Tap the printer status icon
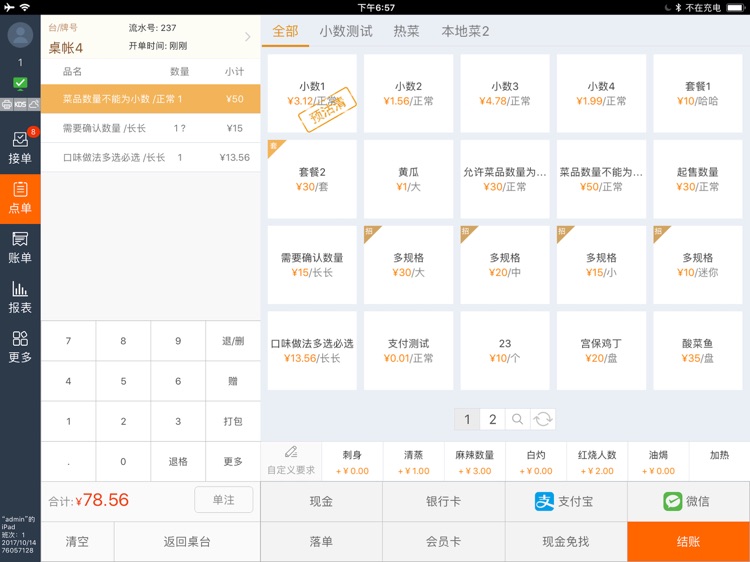750x562 pixels. tap(7, 104)
